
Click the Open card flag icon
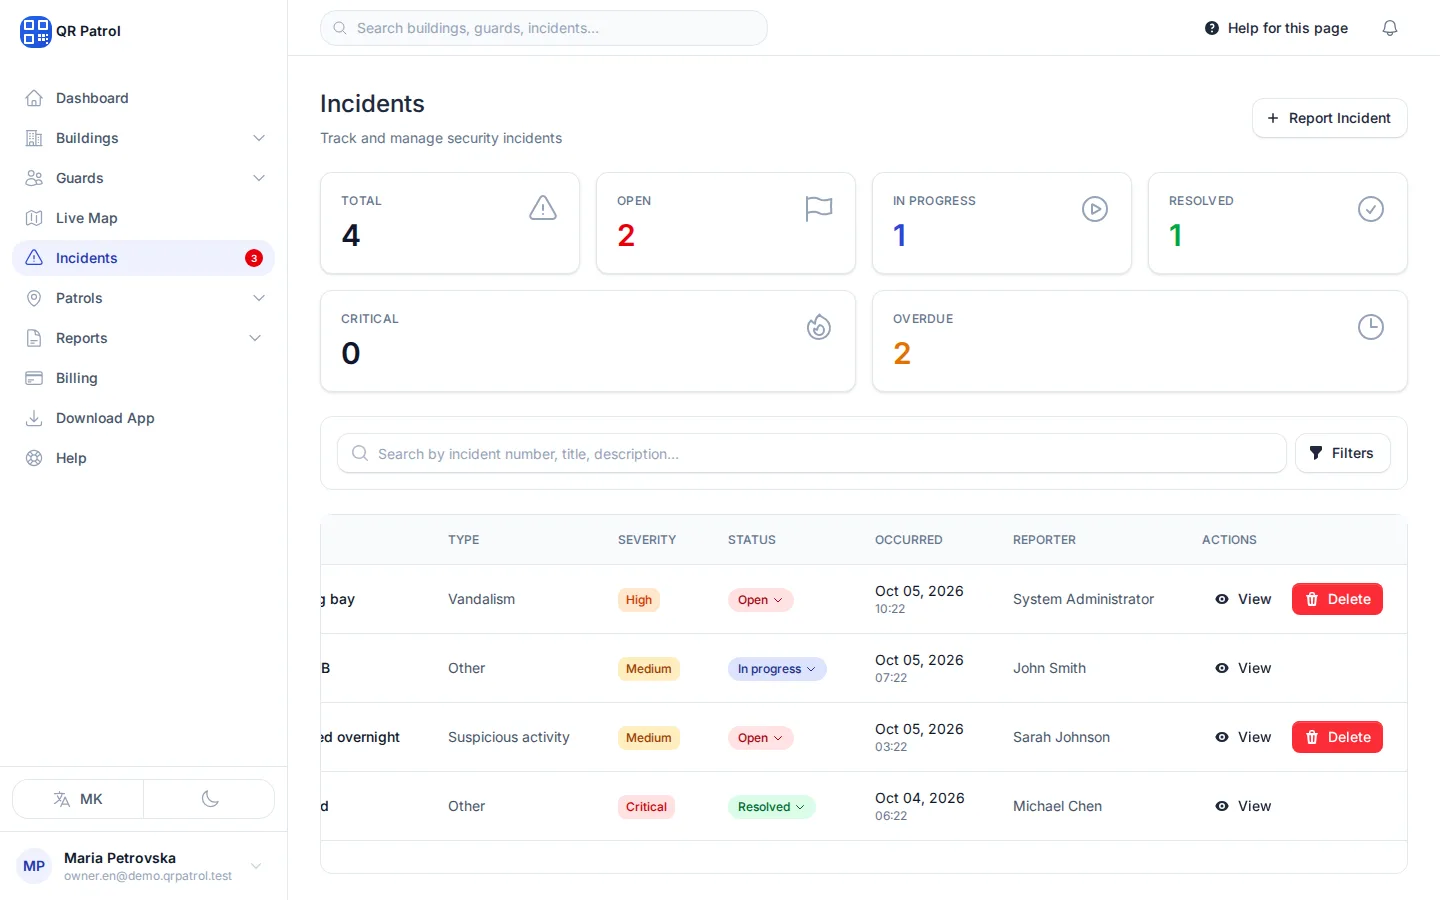pos(819,209)
